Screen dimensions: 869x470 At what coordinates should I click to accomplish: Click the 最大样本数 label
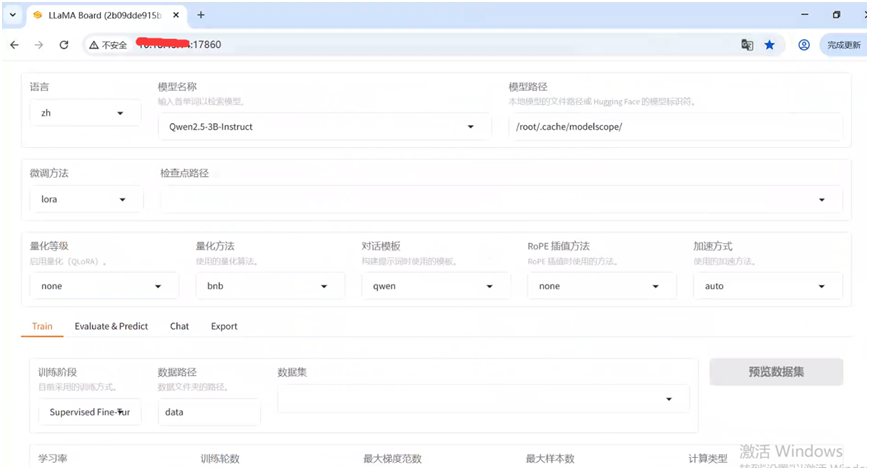point(550,459)
